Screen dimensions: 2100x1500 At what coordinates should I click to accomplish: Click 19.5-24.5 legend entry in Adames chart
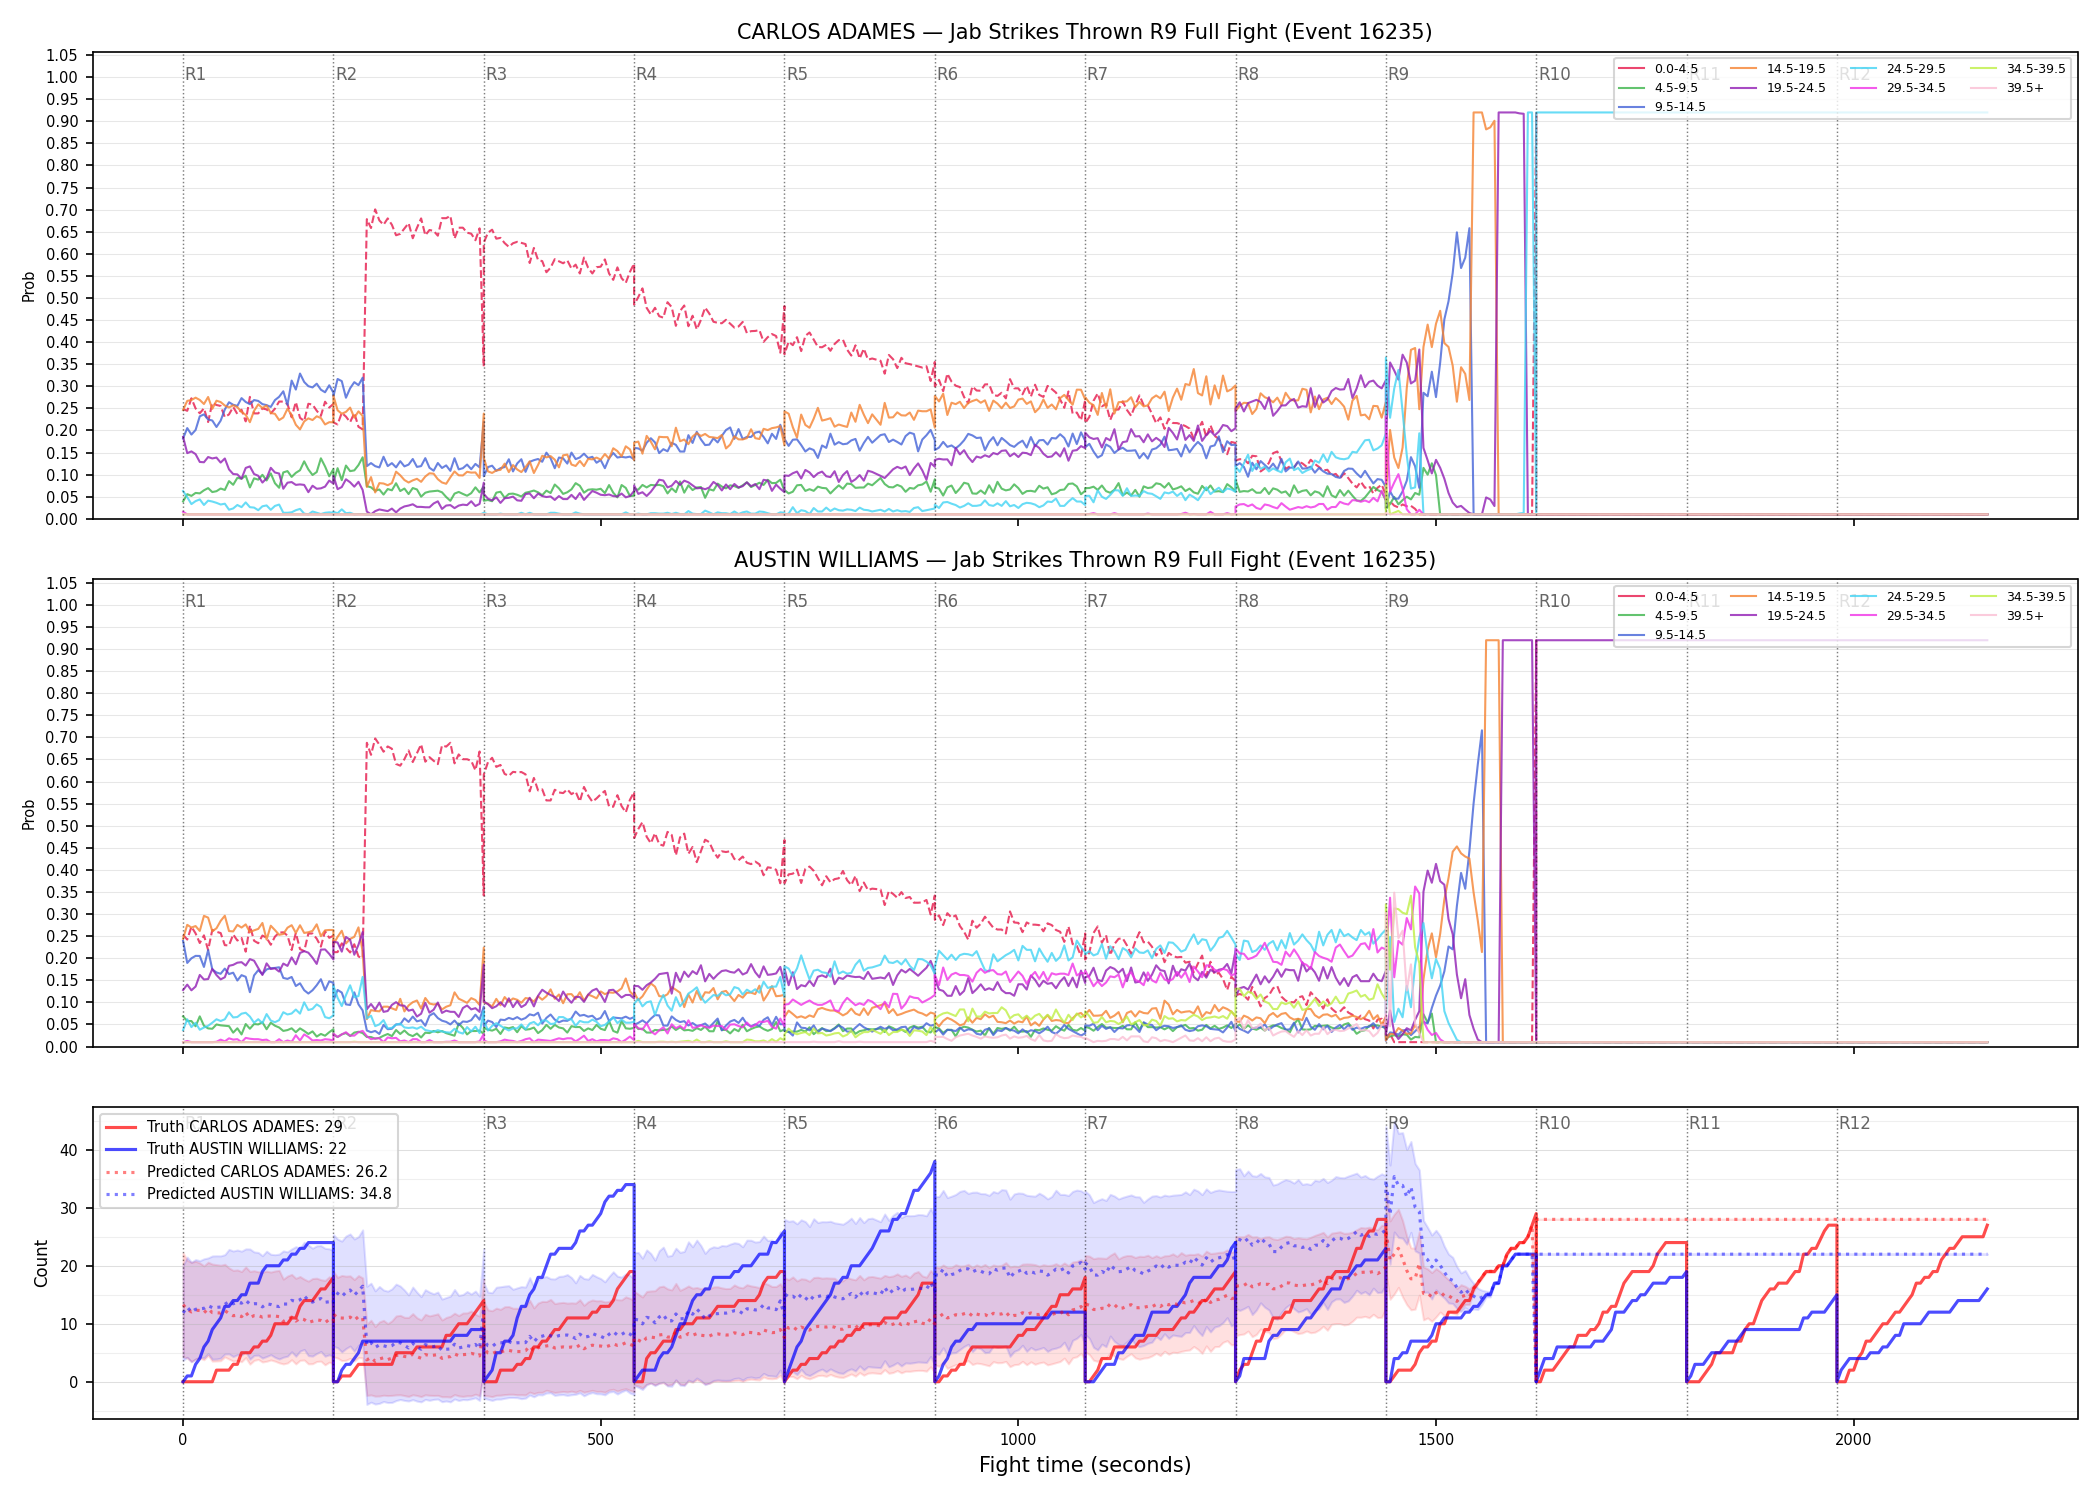pos(1779,88)
